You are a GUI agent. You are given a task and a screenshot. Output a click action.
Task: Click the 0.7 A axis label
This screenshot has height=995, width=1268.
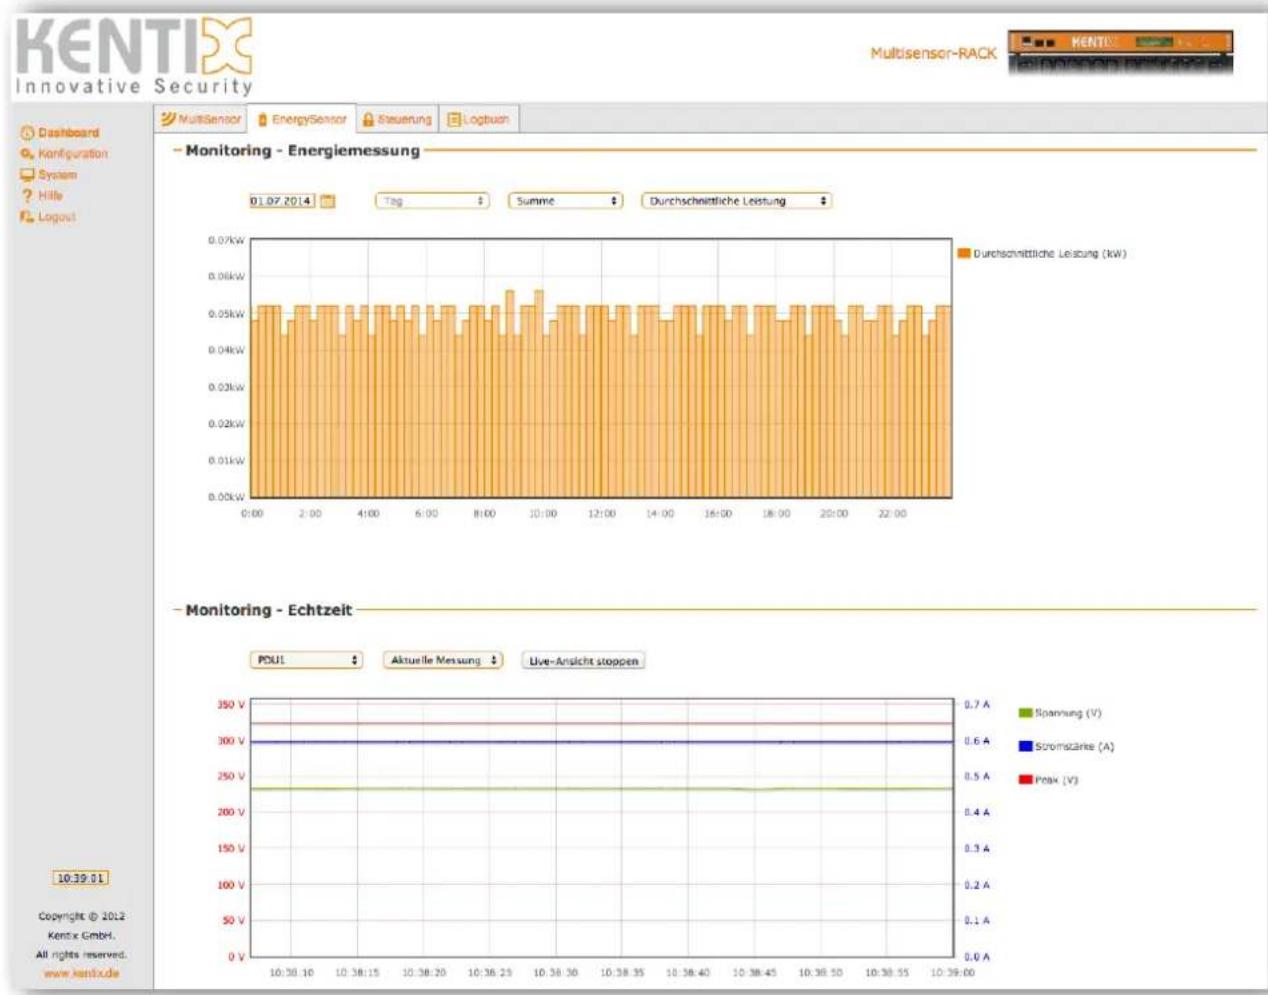(x=977, y=705)
